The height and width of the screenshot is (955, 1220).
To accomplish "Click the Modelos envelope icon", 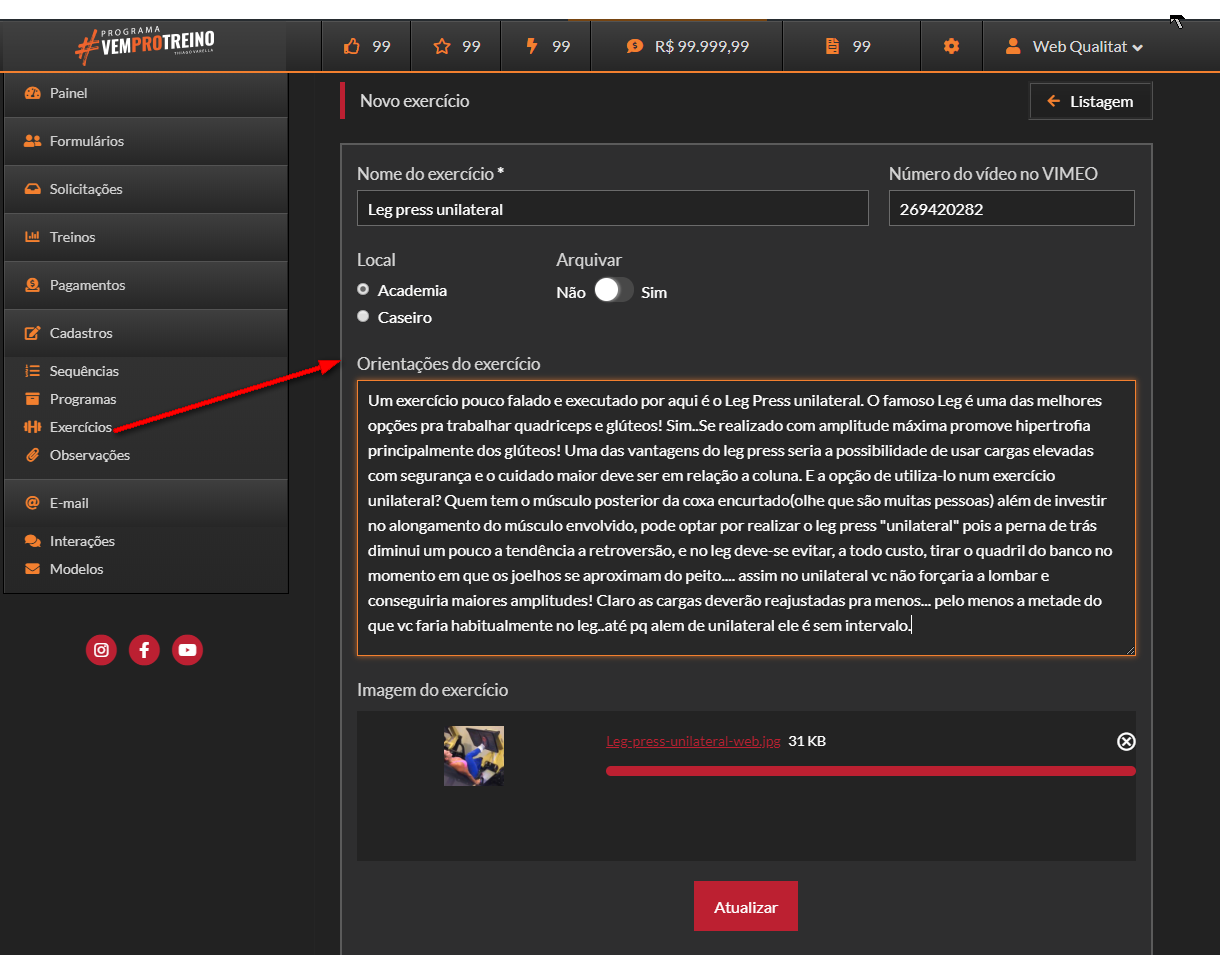I will [32, 569].
